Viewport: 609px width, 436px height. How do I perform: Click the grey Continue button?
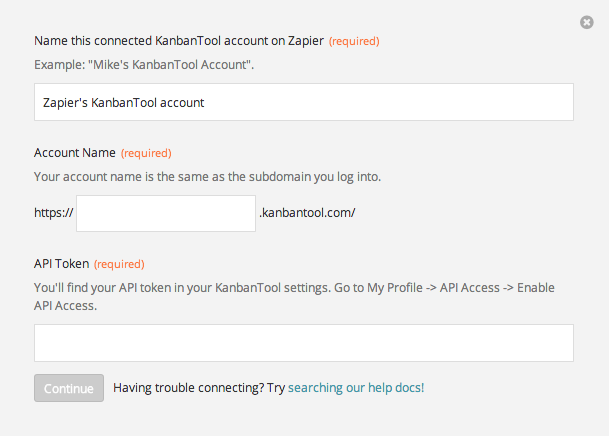tap(69, 388)
